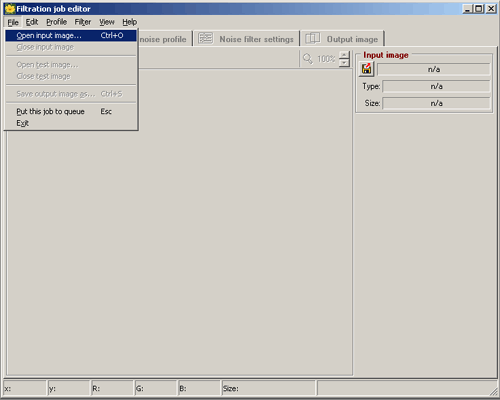The width and height of the screenshot is (500, 400).
Task: Select Open input image menu entry
Action: pyautogui.click(x=71, y=35)
